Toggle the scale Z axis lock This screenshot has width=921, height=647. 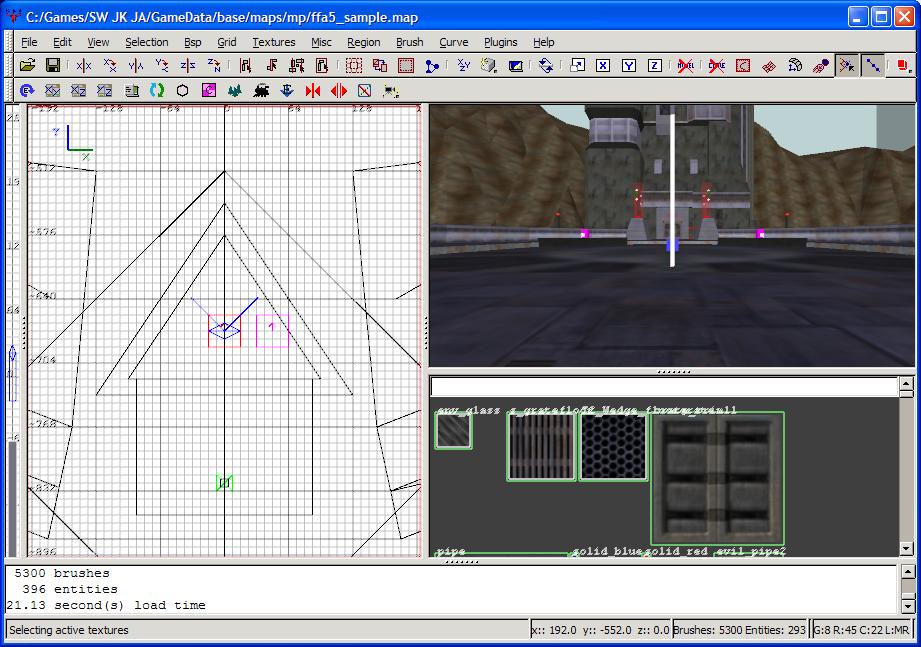coord(654,65)
